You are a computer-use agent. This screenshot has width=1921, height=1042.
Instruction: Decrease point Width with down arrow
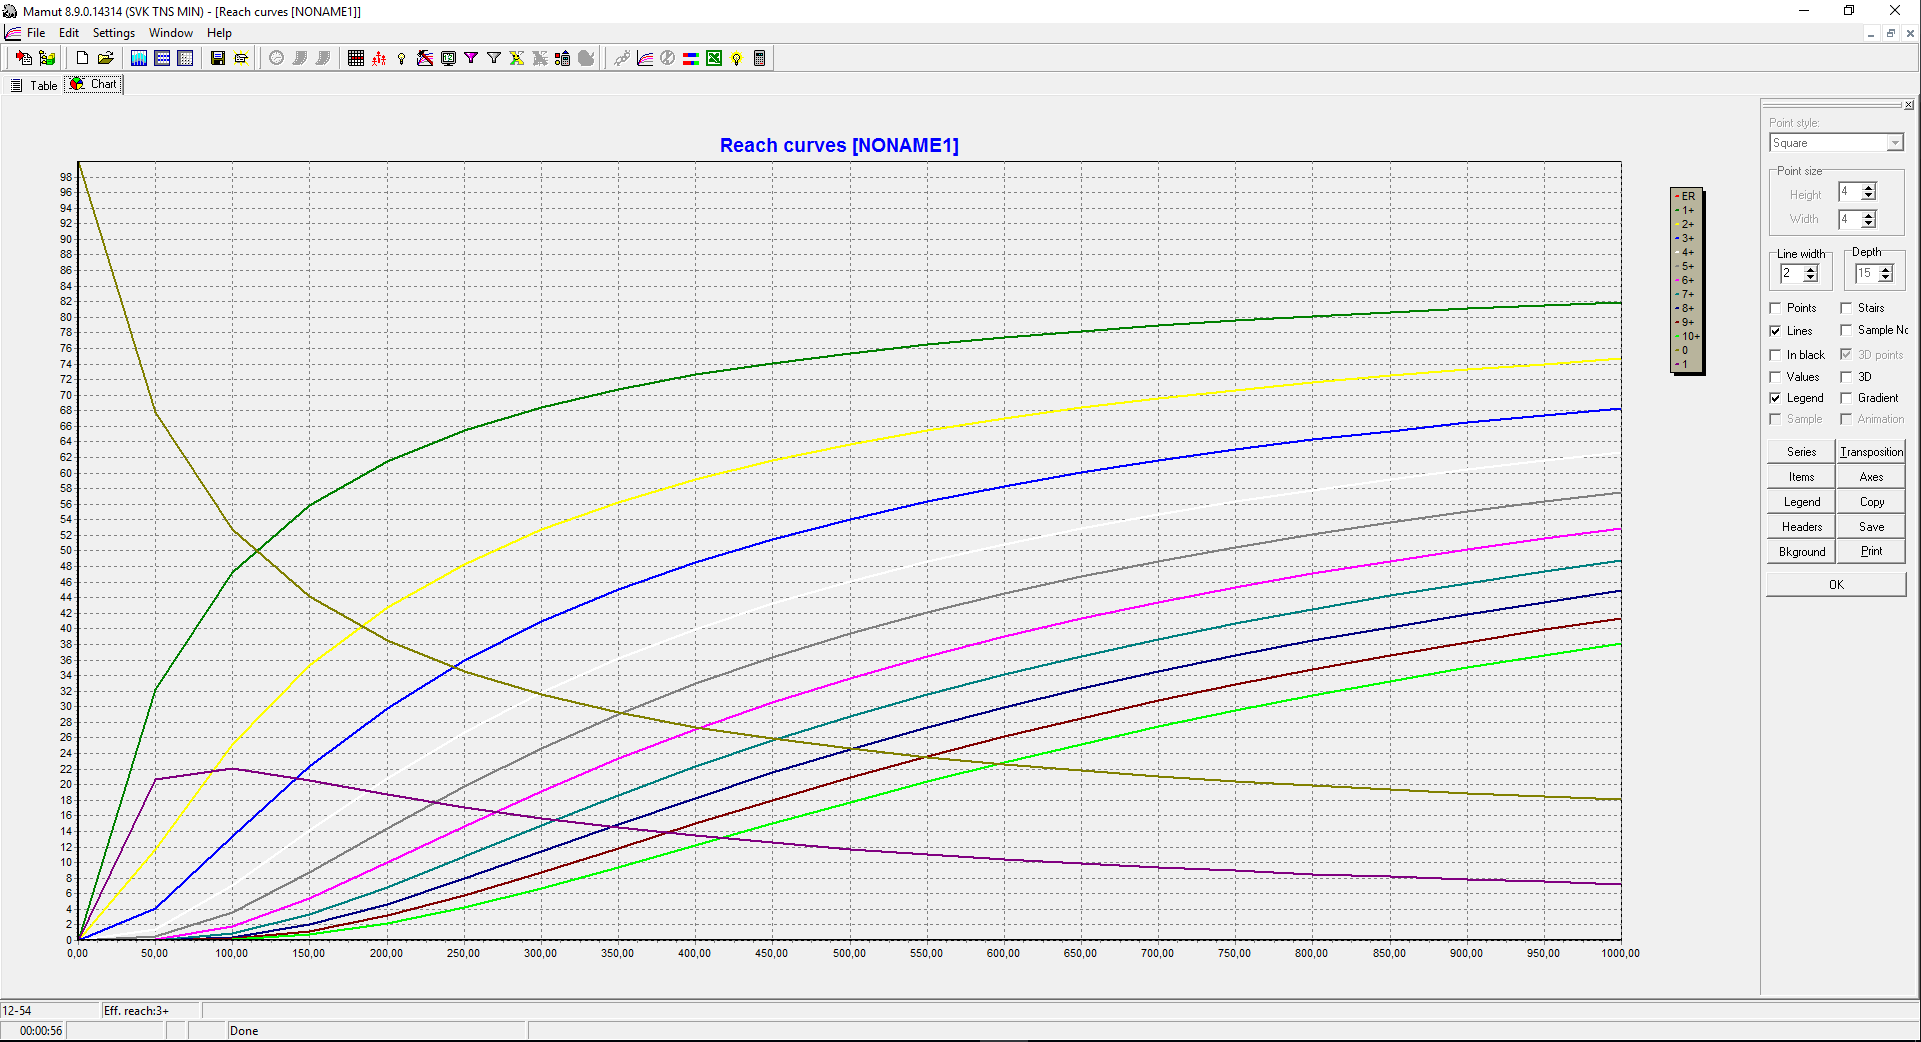(x=1869, y=223)
